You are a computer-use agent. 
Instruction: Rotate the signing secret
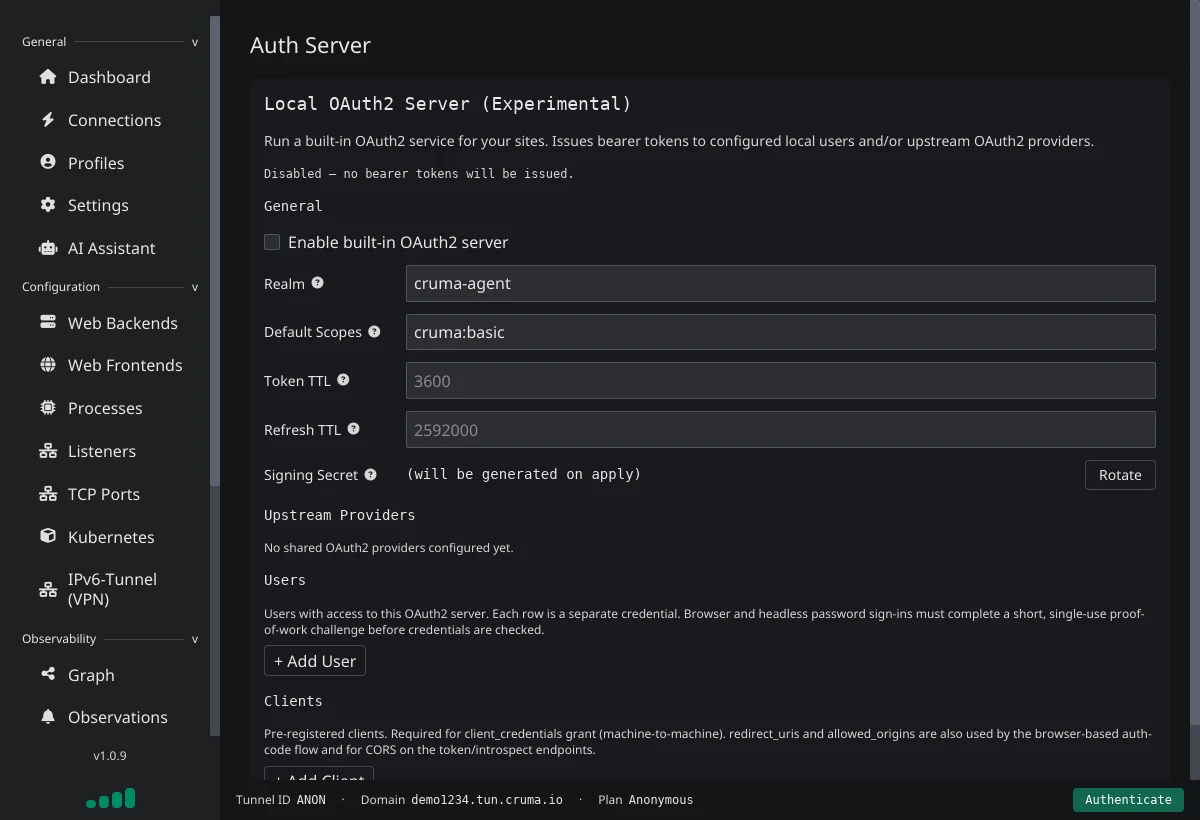pos(1120,475)
